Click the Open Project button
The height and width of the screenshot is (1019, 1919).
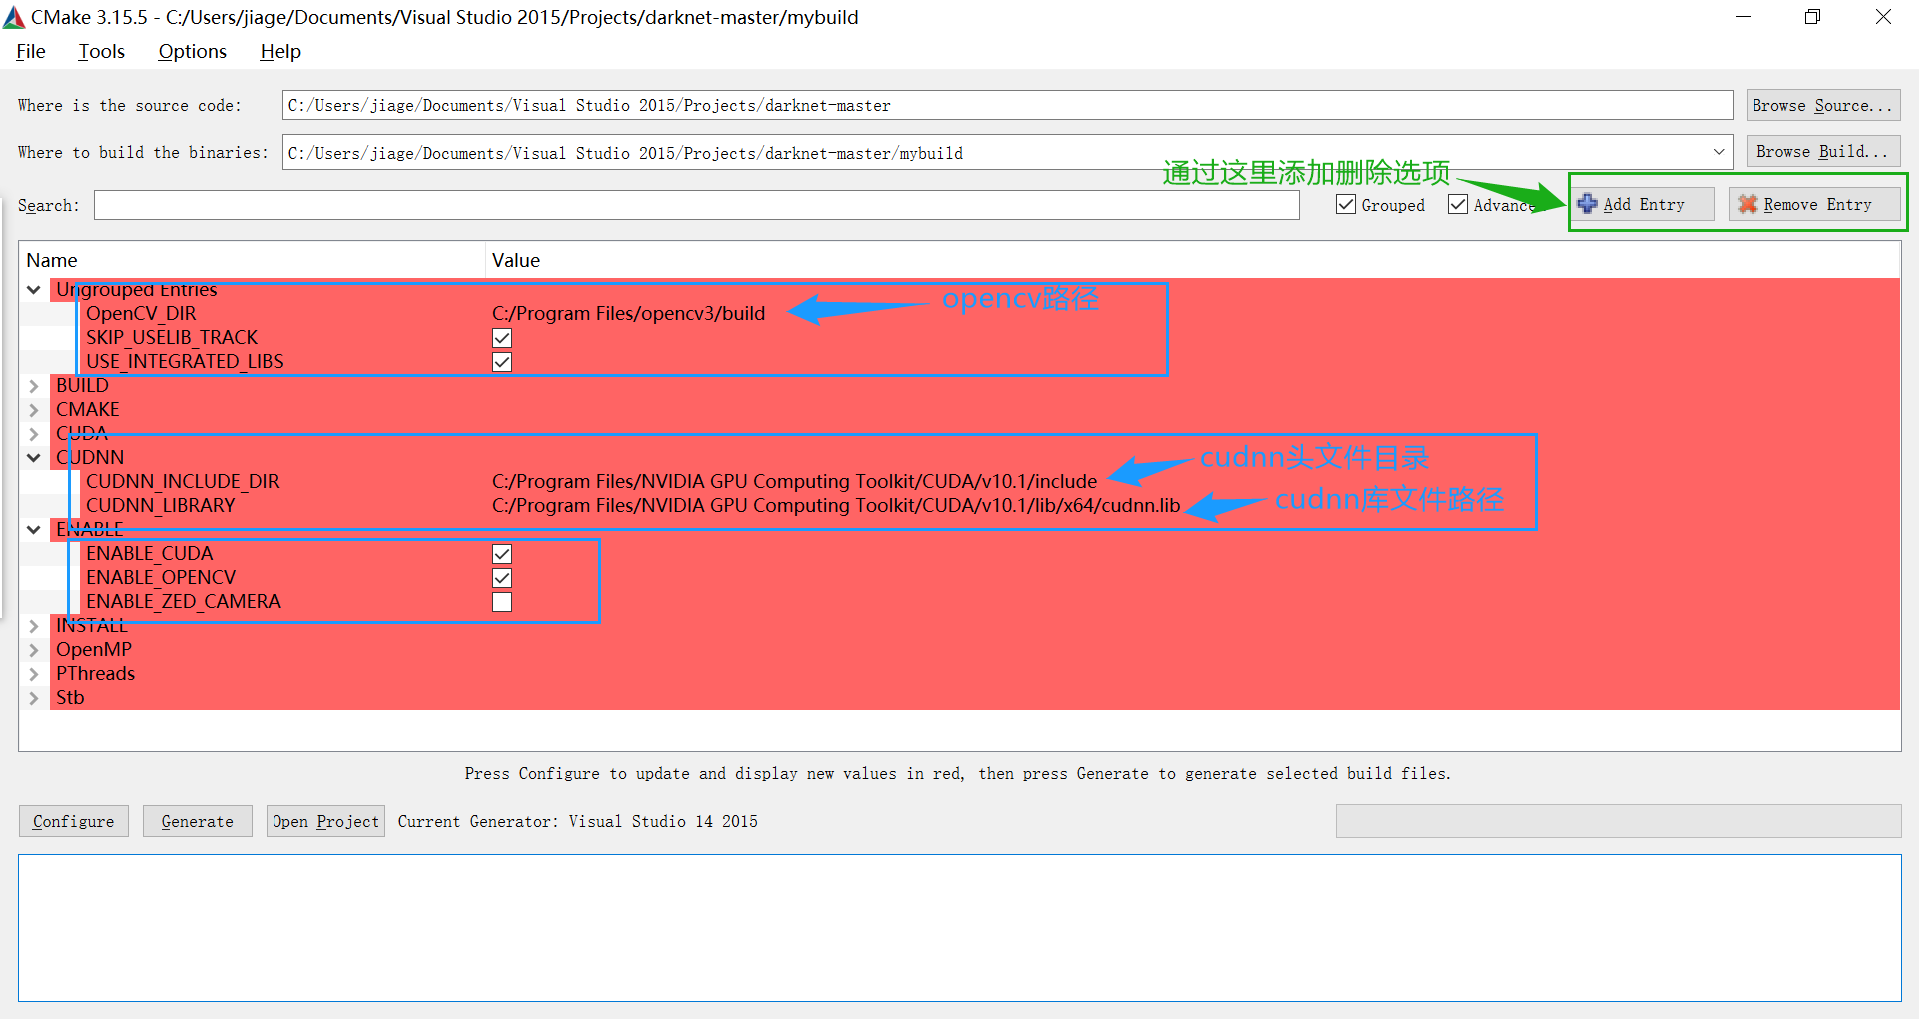point(326,821)
